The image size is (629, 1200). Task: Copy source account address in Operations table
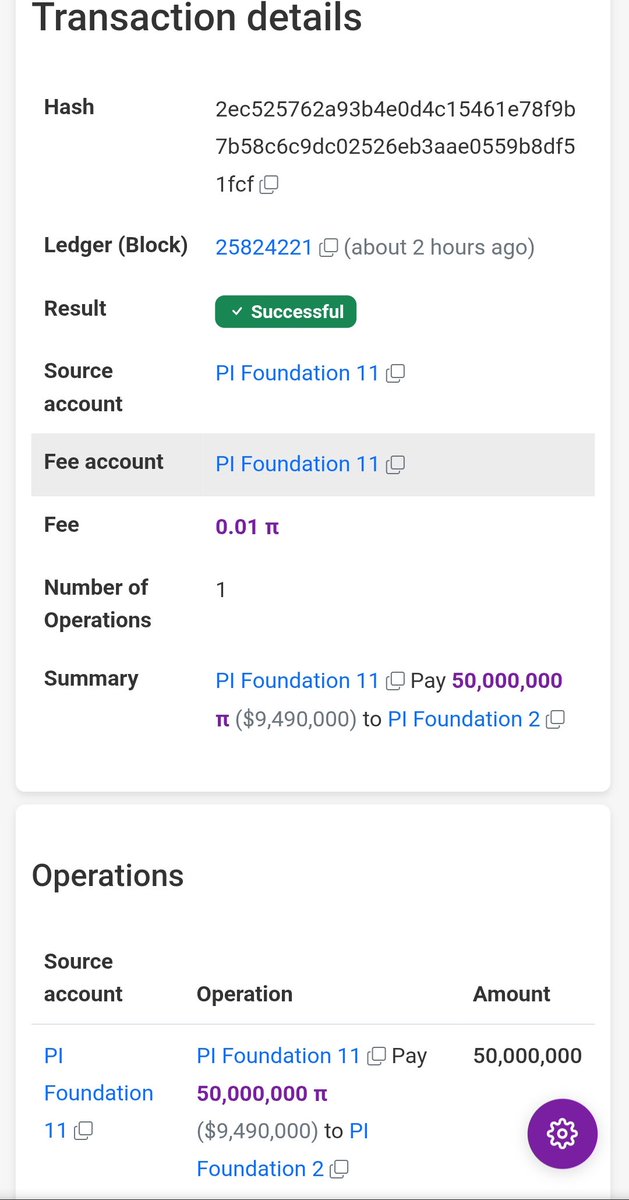(x=84, y=1132)
